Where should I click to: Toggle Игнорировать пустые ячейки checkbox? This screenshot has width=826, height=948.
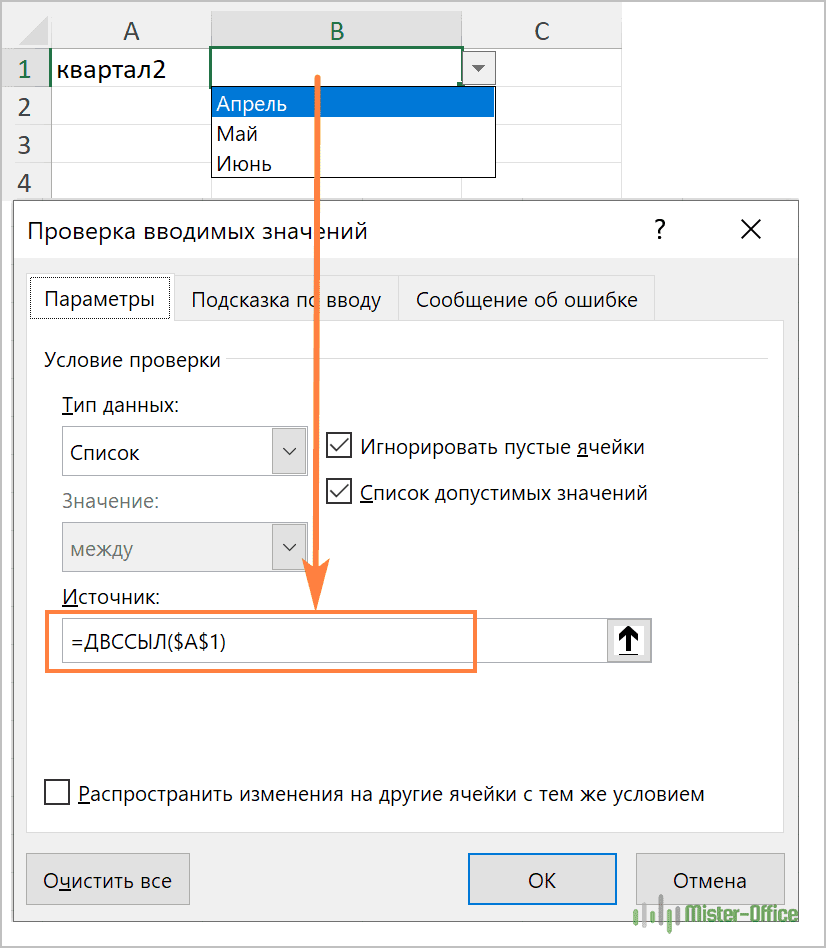click(x=339, y=446)
